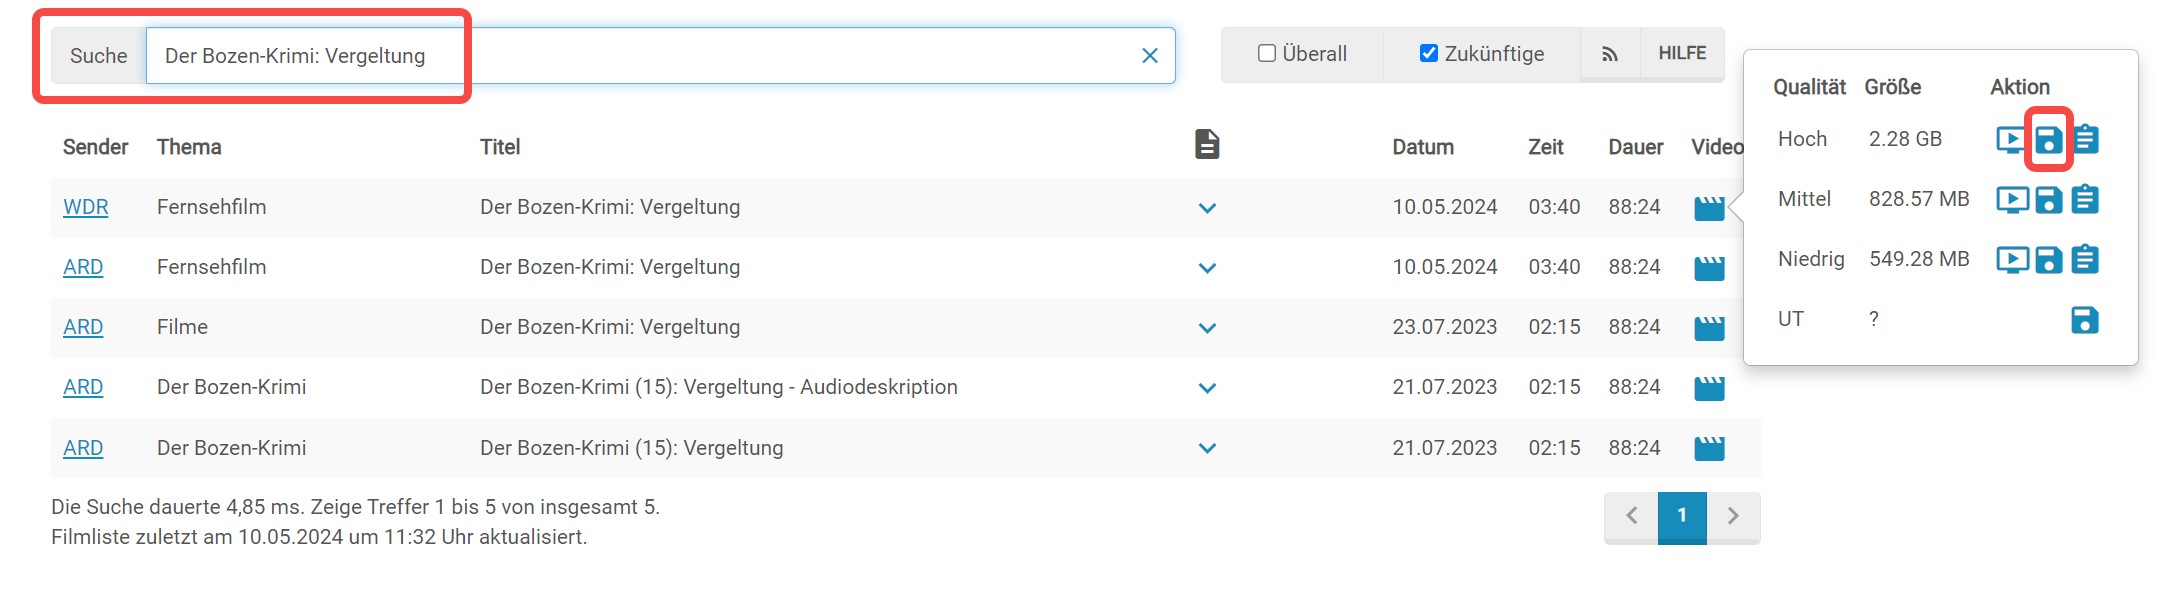Image resolution: width=2184 pixels, height=614 pixels.
Task: Play the Hoch quality video
Action: tap(2011, 139)
